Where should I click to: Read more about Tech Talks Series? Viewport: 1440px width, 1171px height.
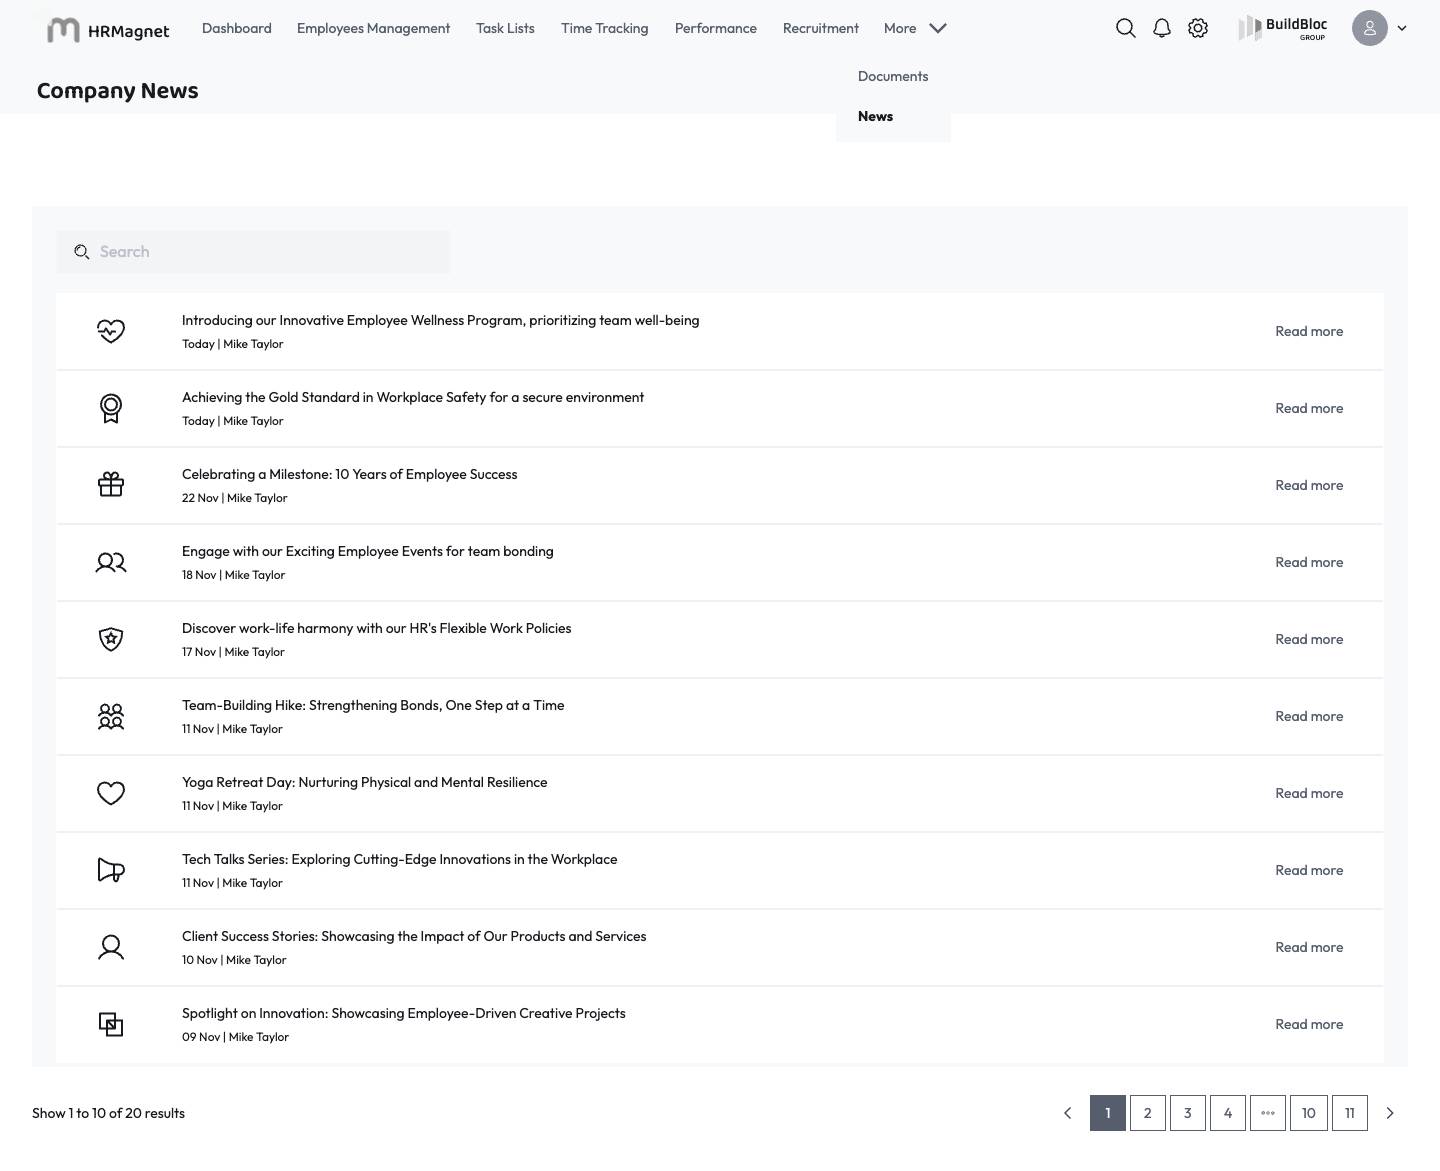(1309, 870)
